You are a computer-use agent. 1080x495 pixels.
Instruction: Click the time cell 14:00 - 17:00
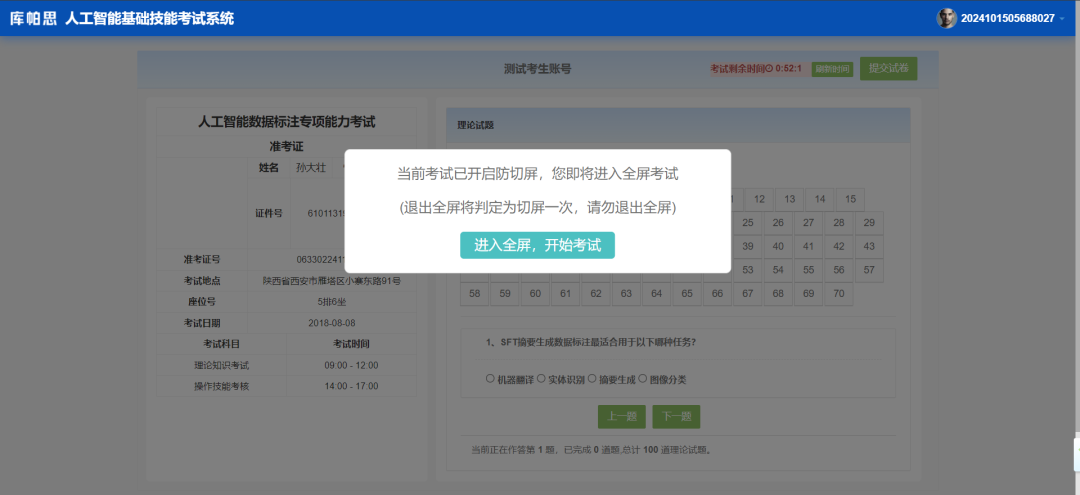coord(351,386)
